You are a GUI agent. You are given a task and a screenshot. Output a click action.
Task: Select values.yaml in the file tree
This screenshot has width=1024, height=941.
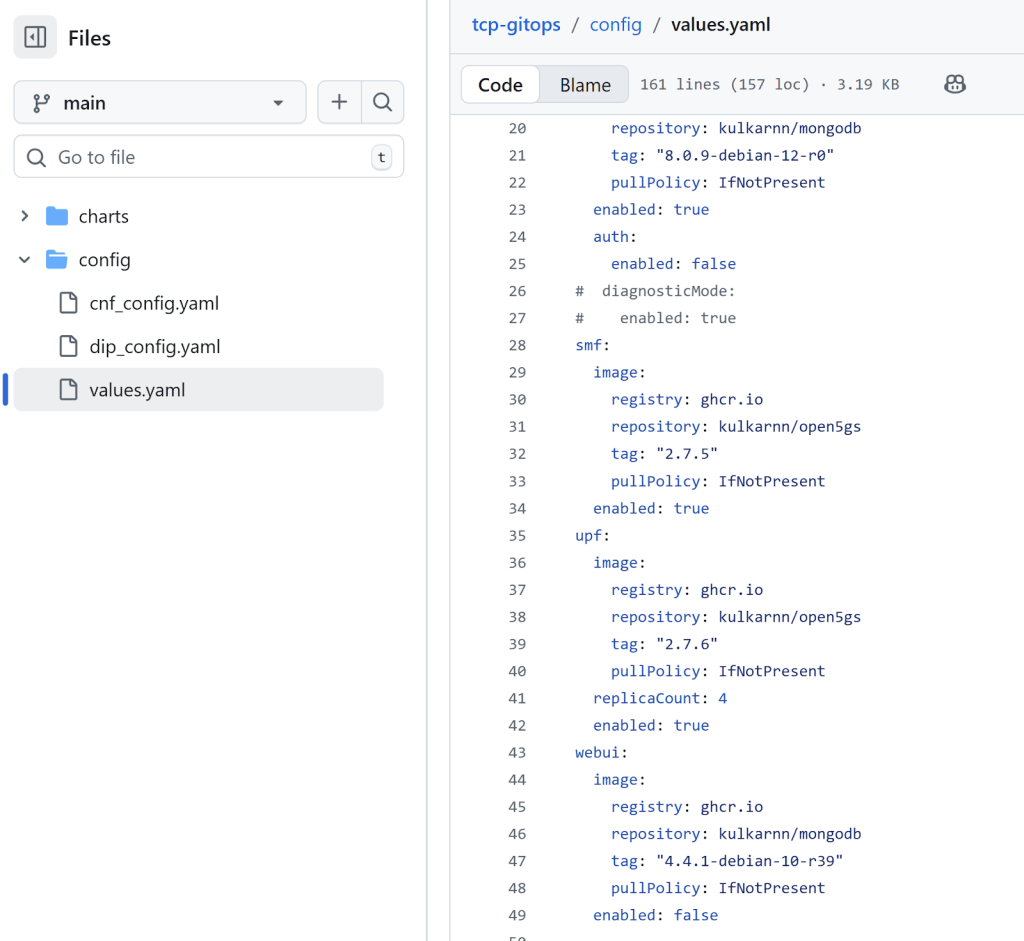click(x=137, y=390)
